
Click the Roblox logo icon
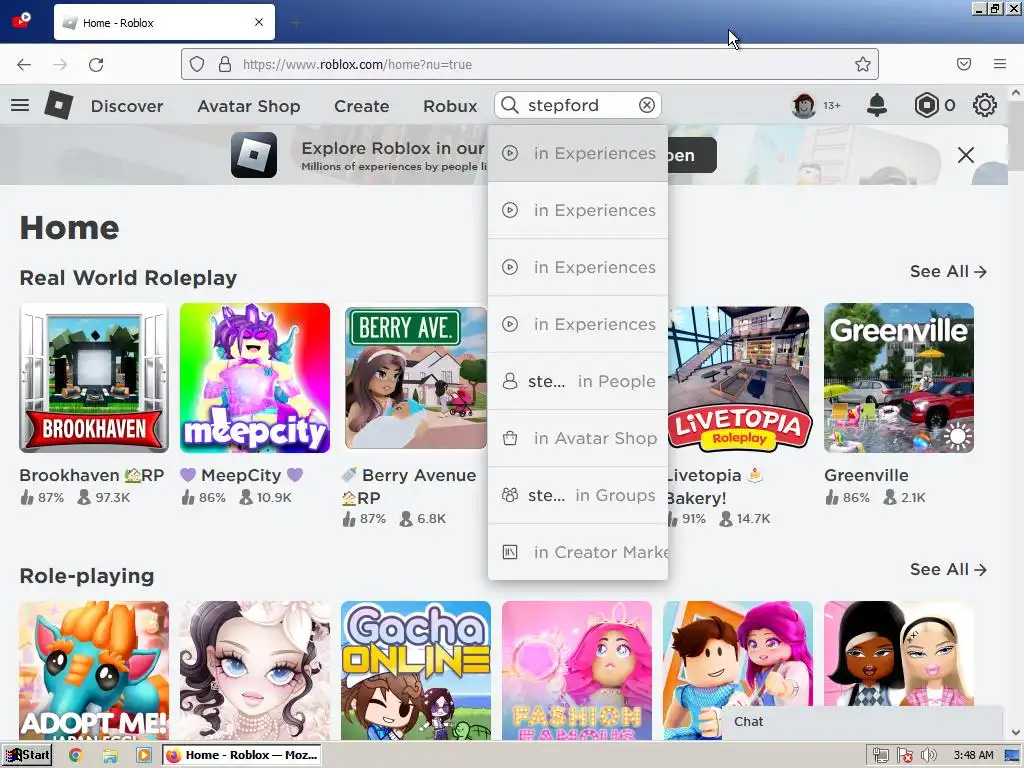coord(59,105)
